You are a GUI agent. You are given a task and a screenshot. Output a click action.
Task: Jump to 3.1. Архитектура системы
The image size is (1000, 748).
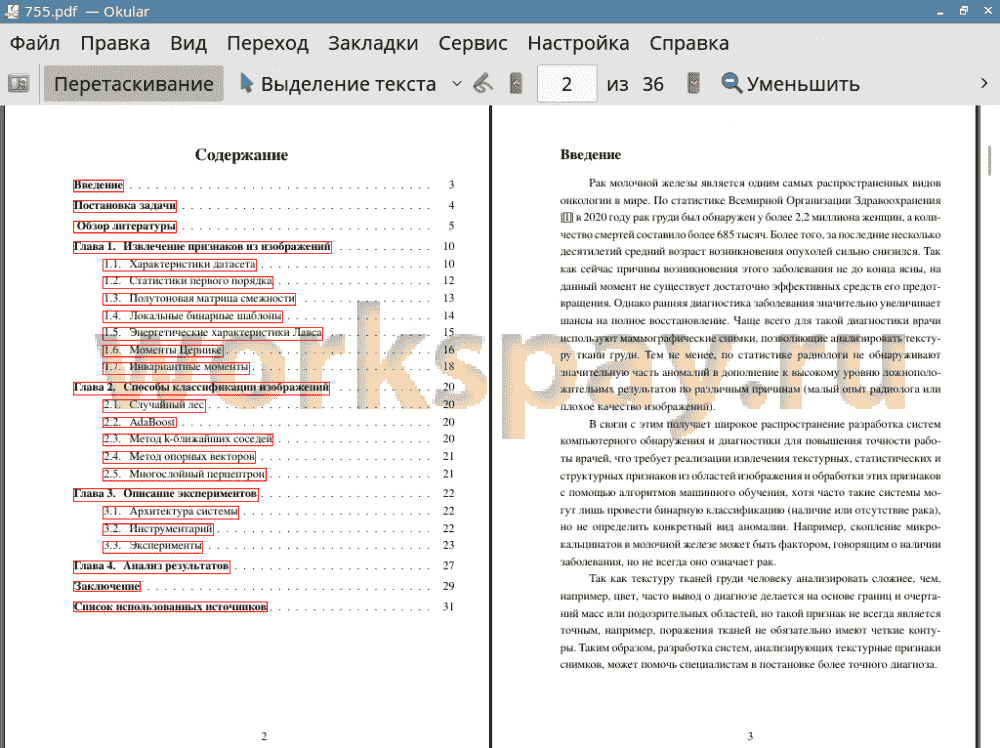click(171, 511)
